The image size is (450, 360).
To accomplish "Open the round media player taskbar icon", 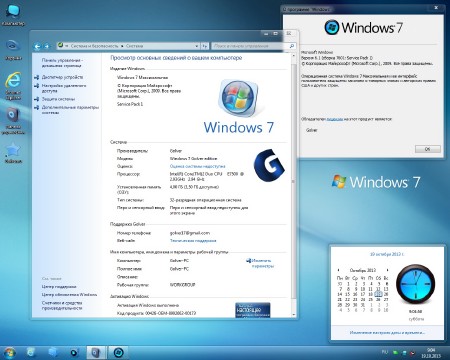I will tap(74, 352).
